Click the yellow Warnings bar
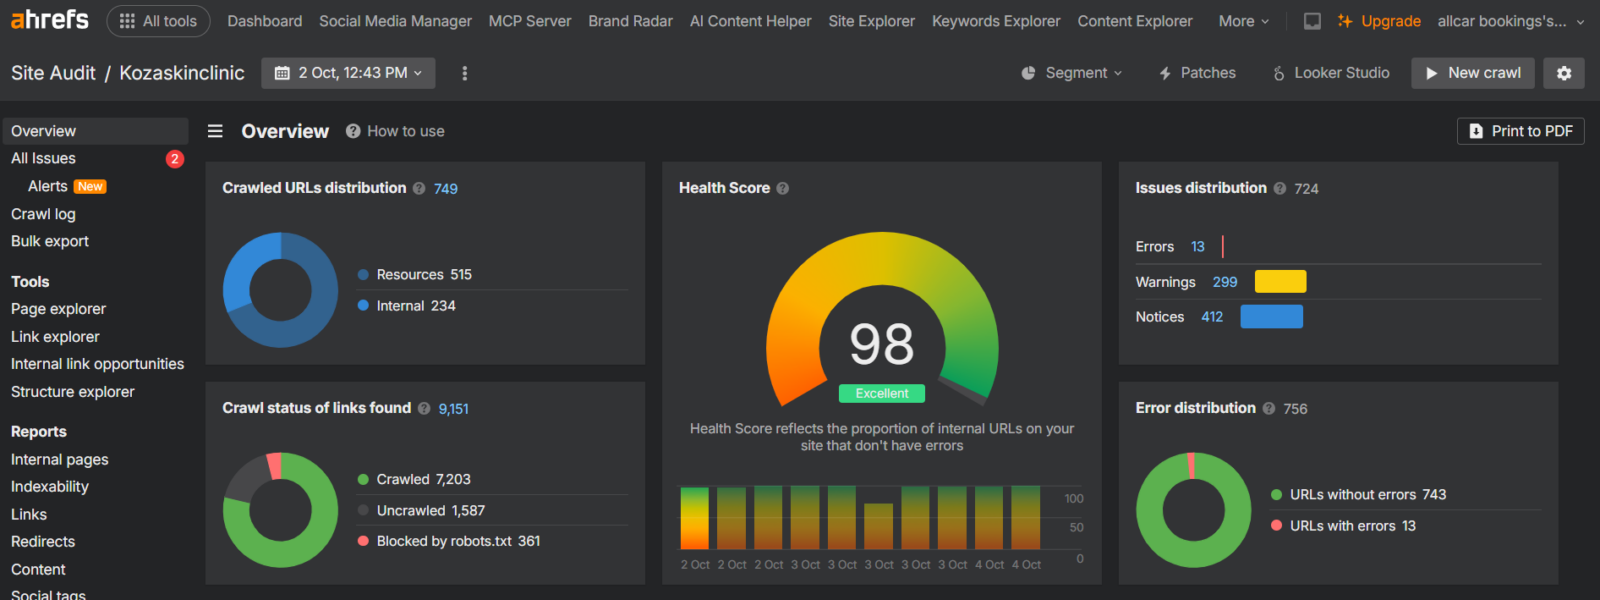This screenshot has height=600, width=1600. point(1280,282)
